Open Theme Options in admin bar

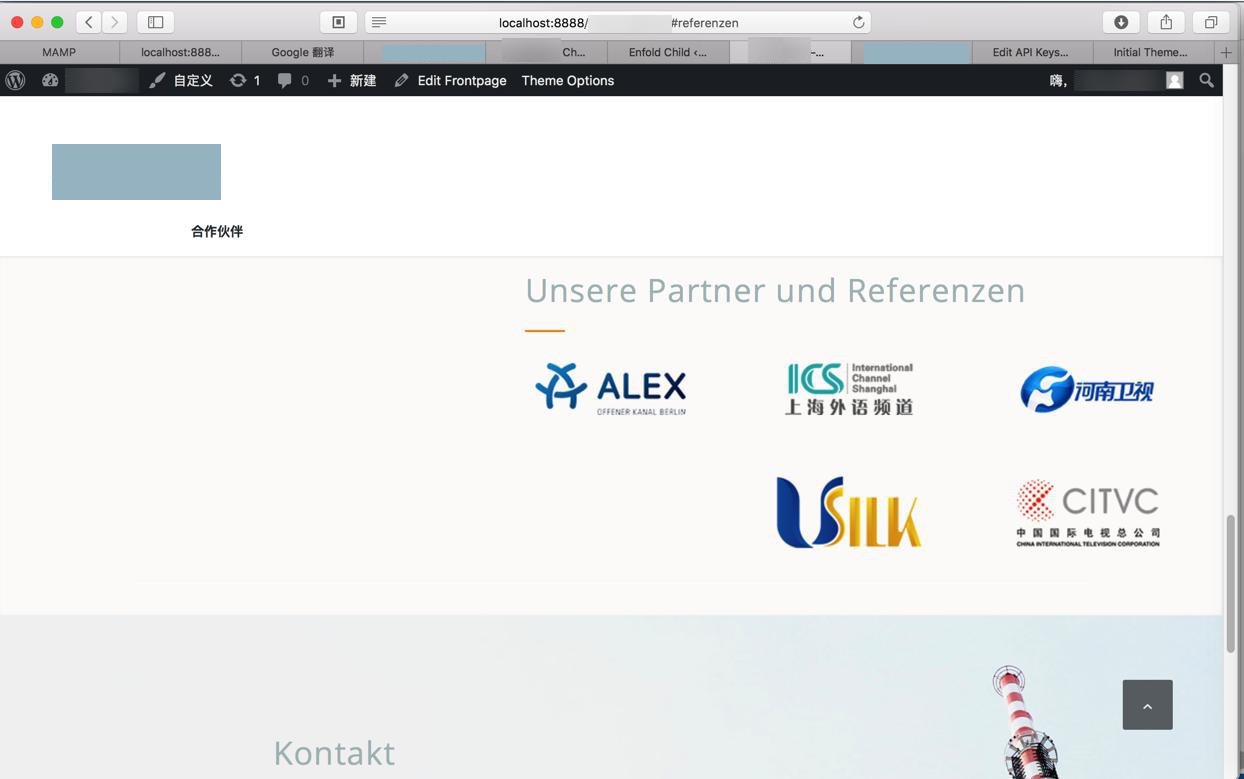pos(568,80)
